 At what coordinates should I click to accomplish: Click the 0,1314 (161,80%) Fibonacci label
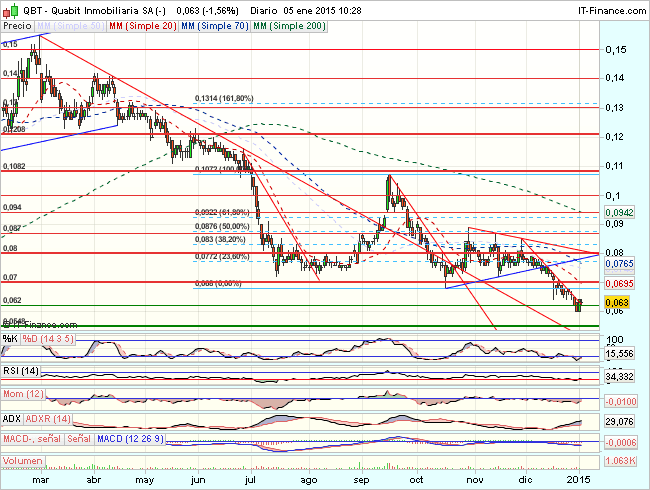(x=224, y=98)
